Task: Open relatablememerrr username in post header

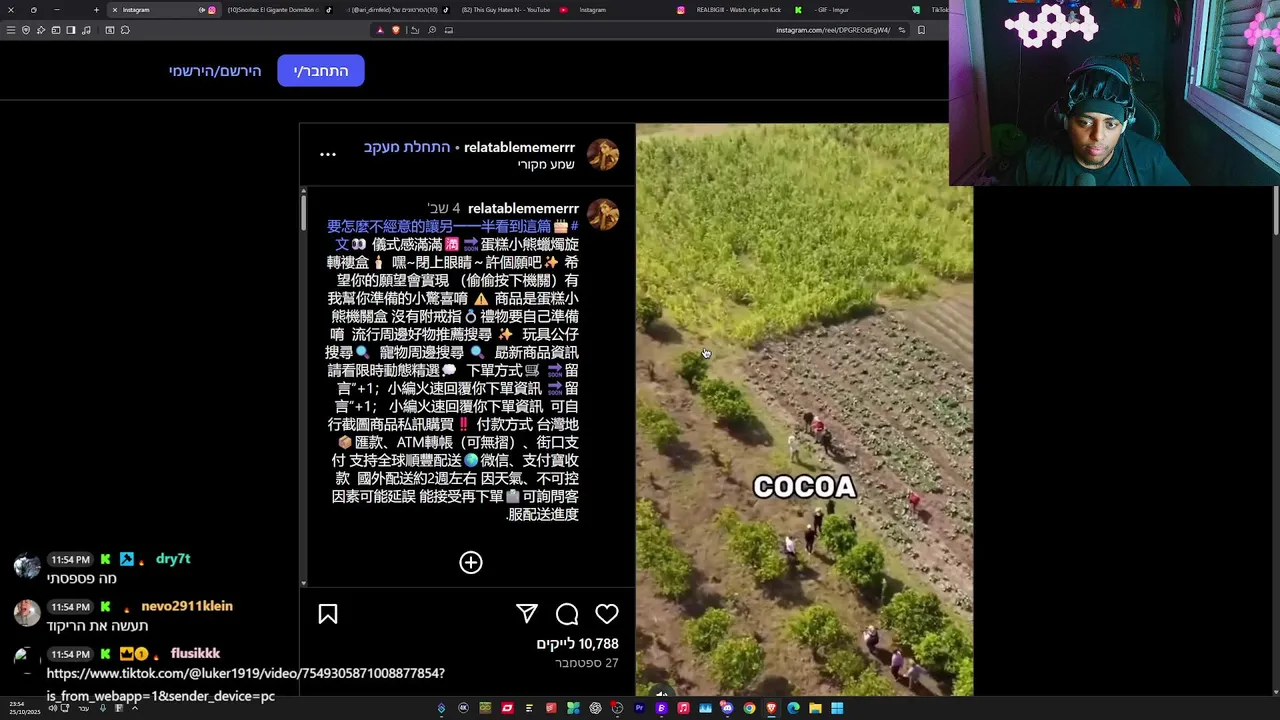Action: point(519,147)
